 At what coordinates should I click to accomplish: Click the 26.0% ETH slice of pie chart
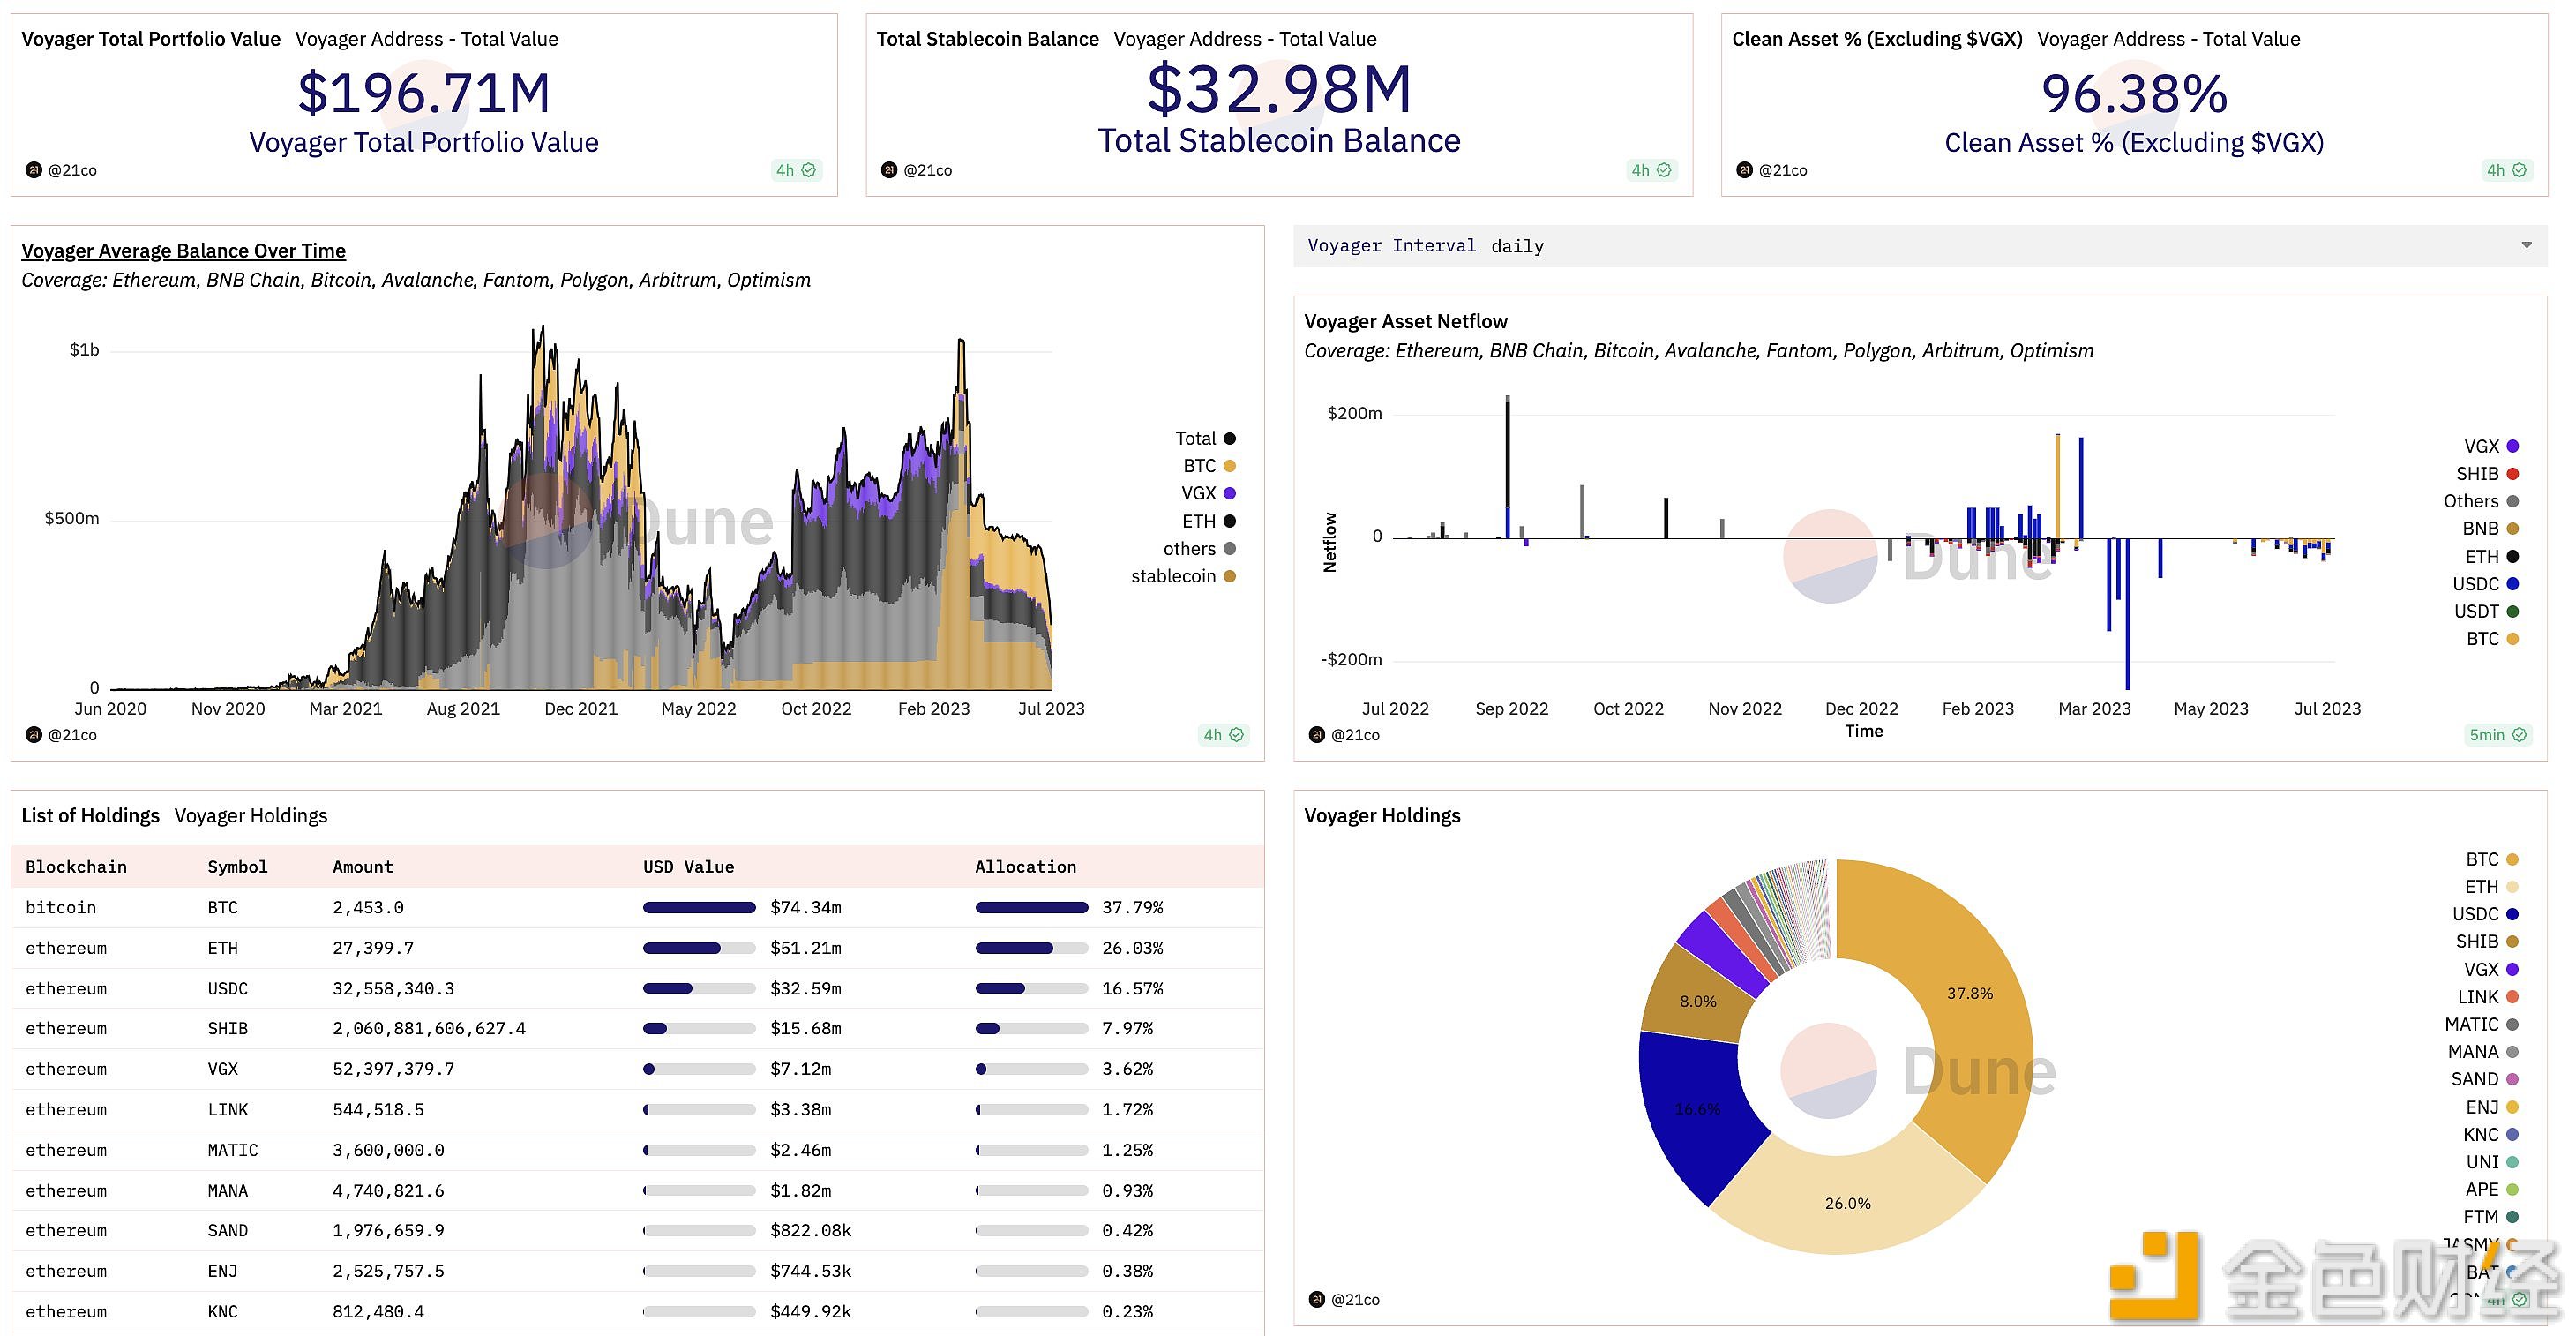pyautogui.click(x=1848, y=1203)
